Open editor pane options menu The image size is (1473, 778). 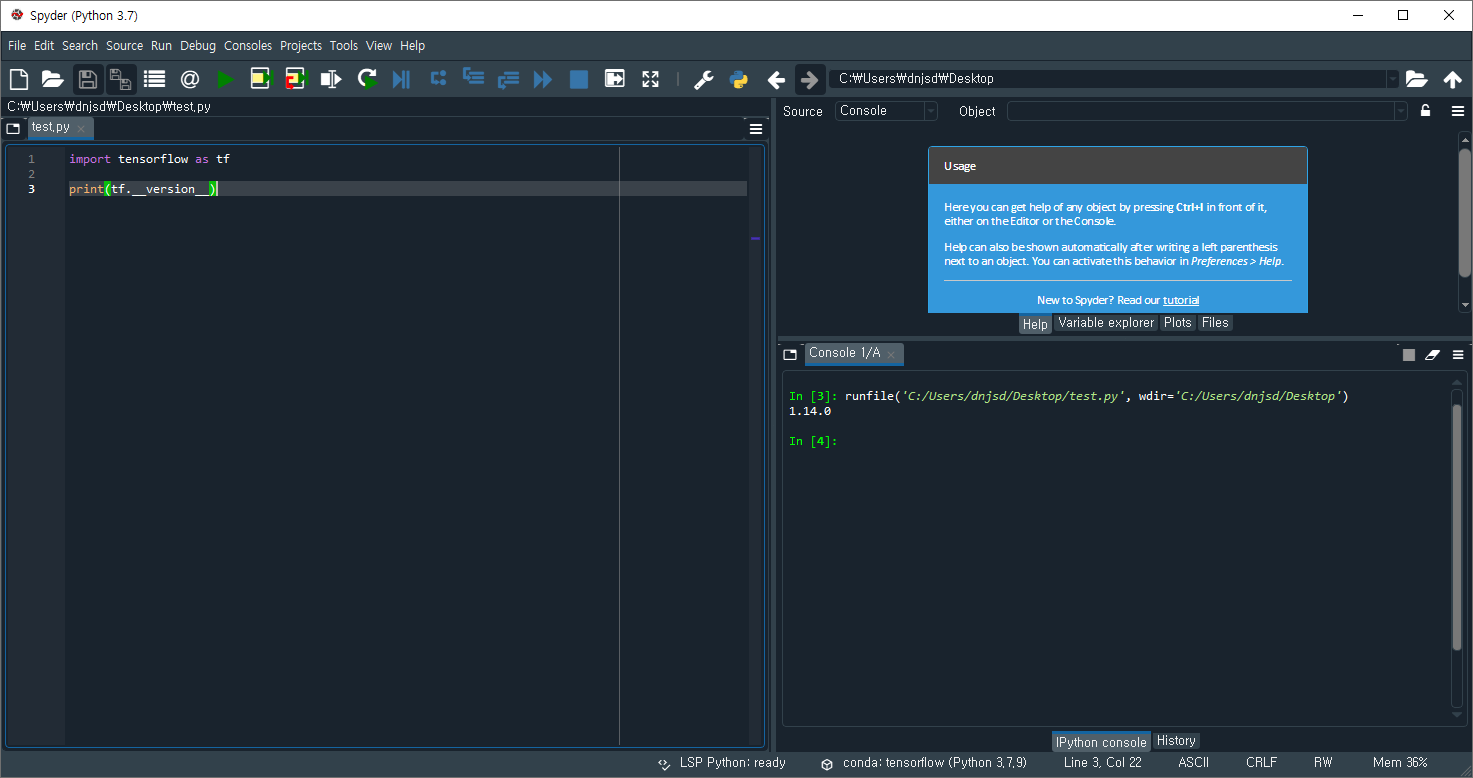click(756, 128)
